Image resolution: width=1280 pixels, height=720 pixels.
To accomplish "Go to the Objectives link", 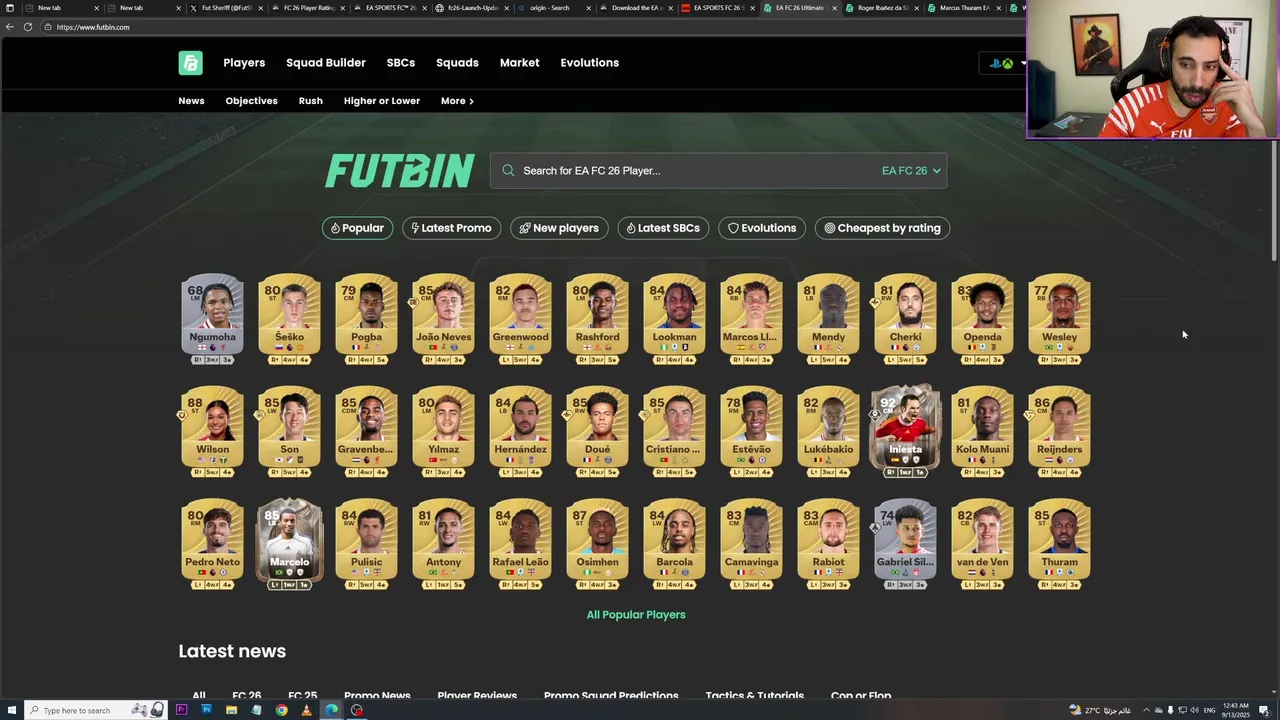I will click(251, 101).
